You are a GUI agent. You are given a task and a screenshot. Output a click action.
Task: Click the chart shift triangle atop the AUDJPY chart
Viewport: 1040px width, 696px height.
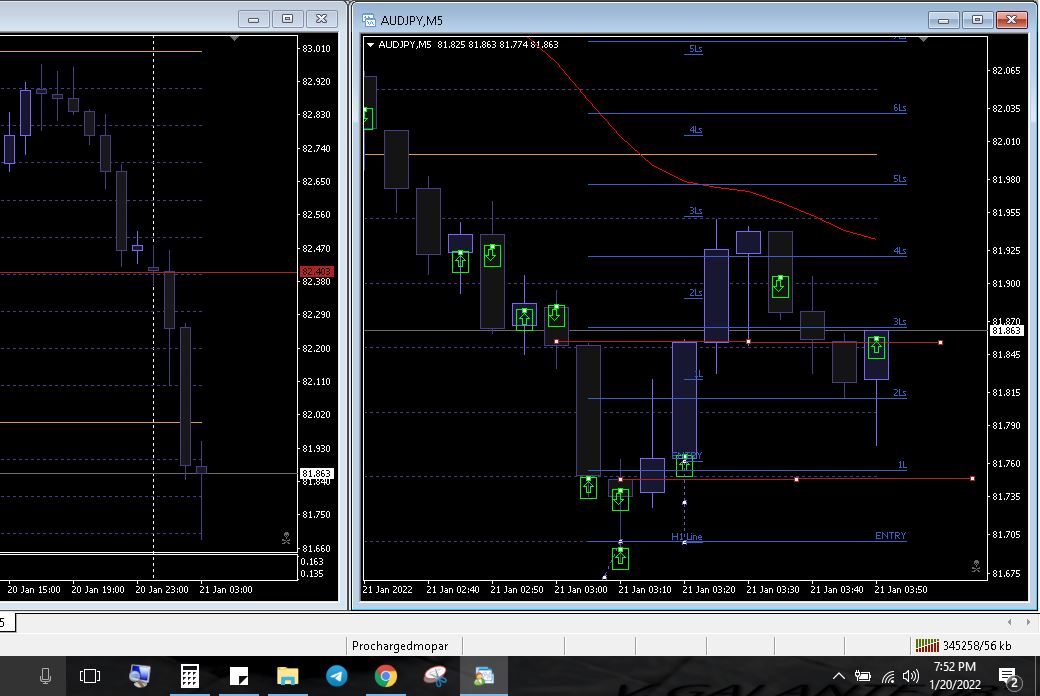pos(924,40)
